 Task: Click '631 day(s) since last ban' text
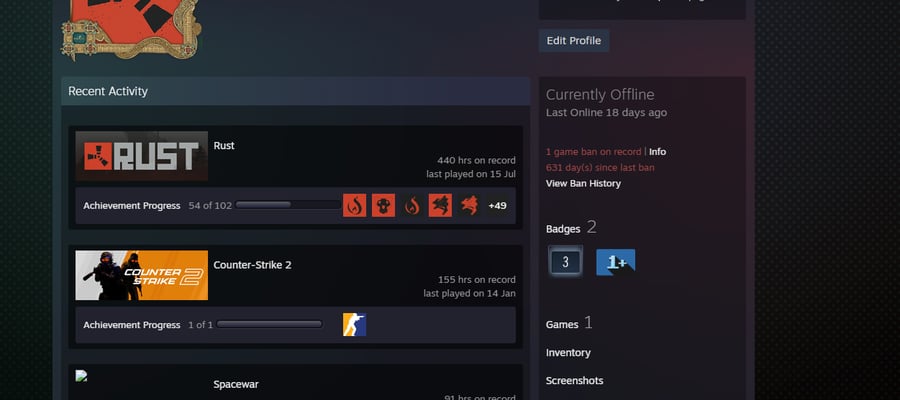click(600, 168)
